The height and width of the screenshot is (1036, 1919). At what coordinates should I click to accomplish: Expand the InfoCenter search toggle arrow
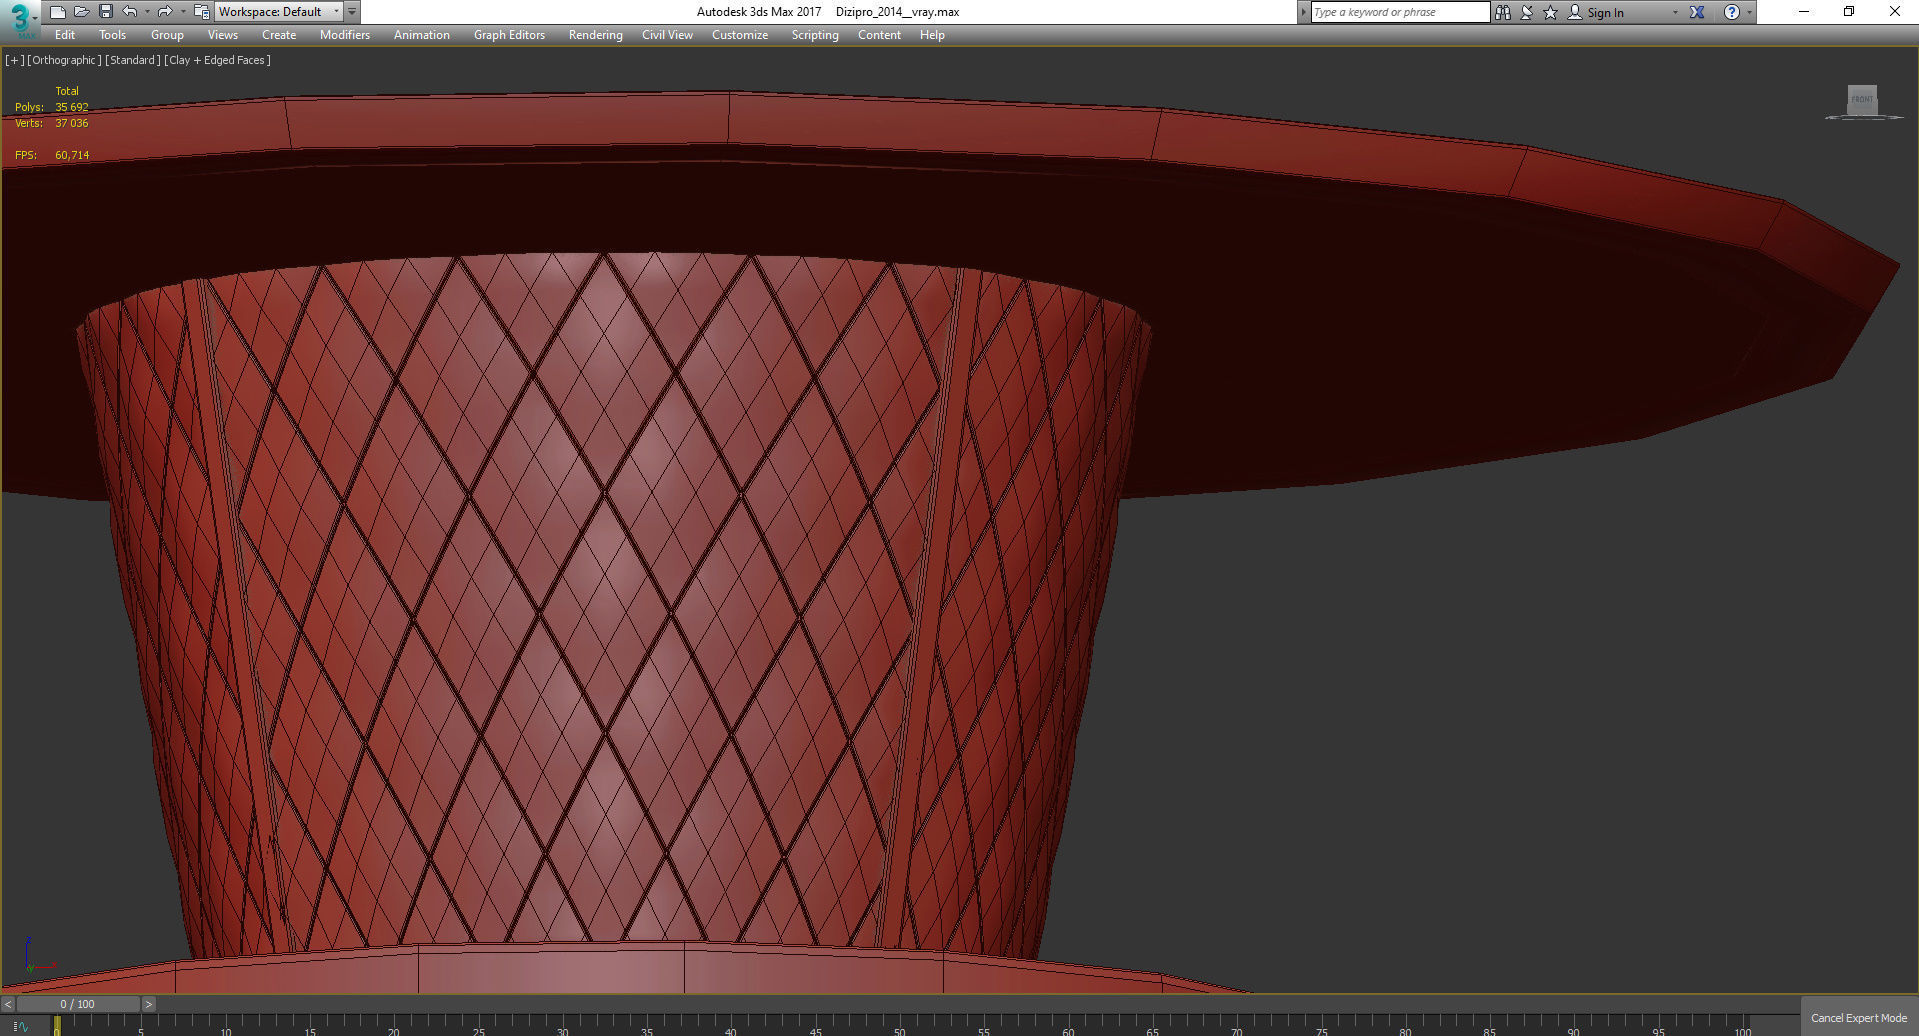coord(1303,12)
